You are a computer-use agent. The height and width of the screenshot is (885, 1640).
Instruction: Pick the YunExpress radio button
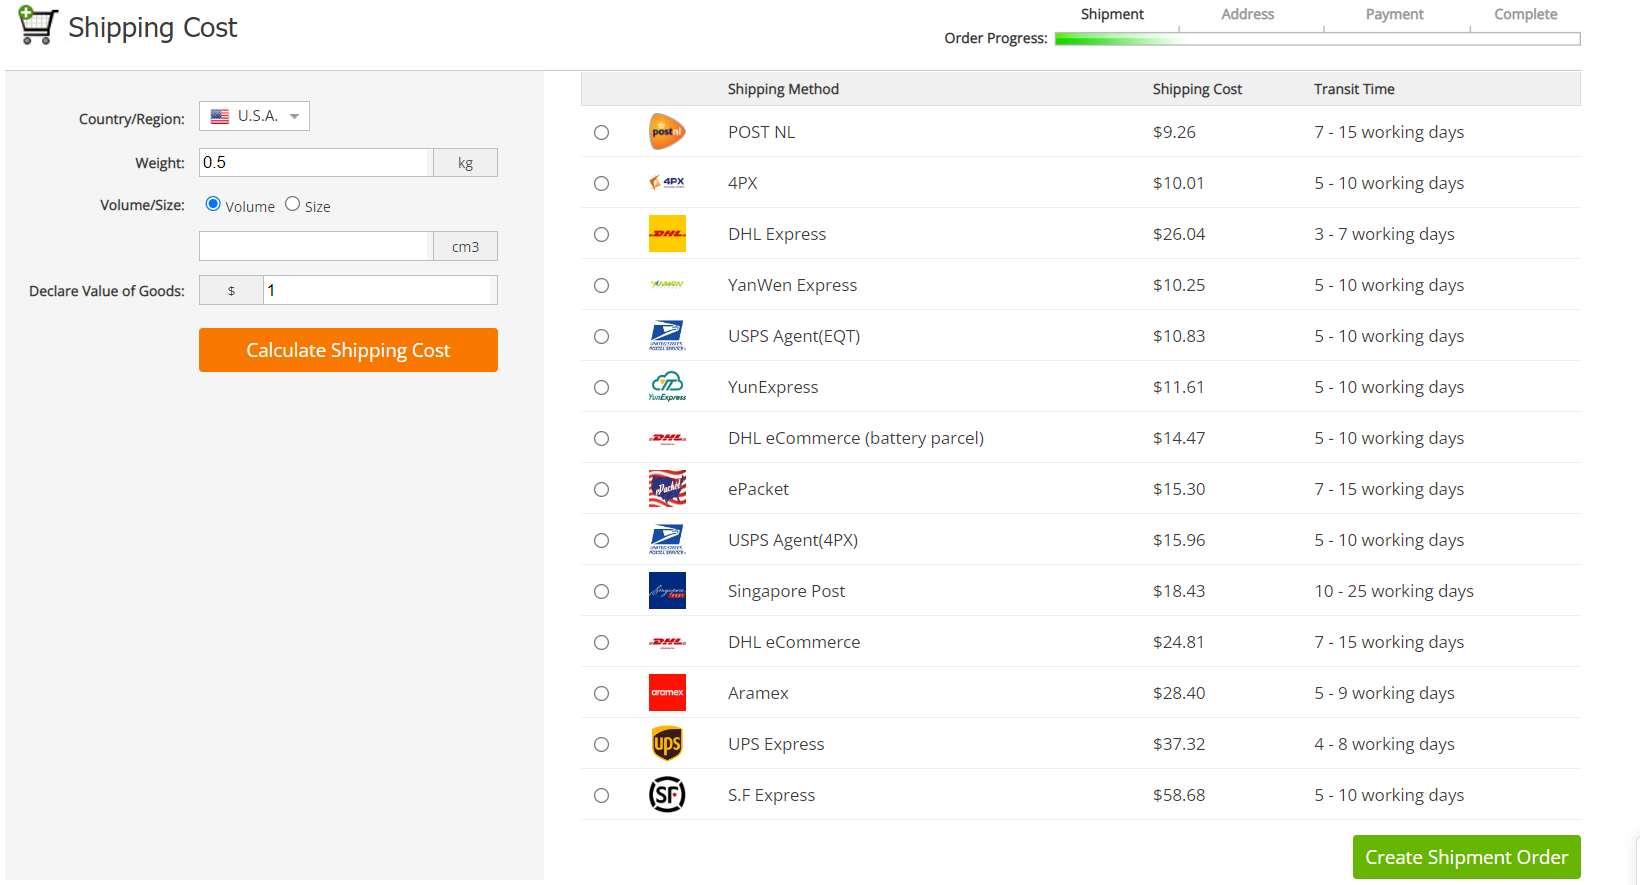point(601,387)
